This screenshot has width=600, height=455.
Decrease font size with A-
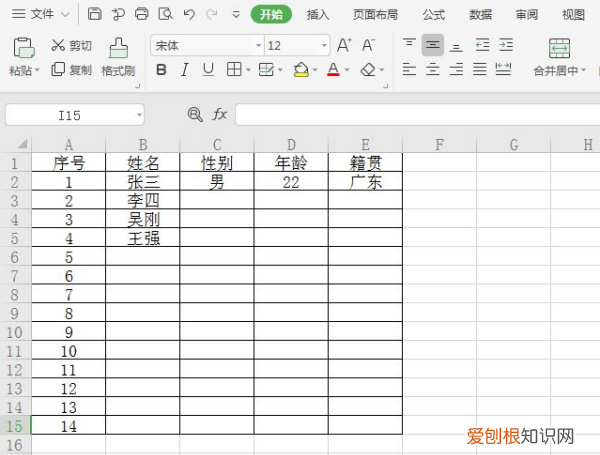(x=368, y=45)
